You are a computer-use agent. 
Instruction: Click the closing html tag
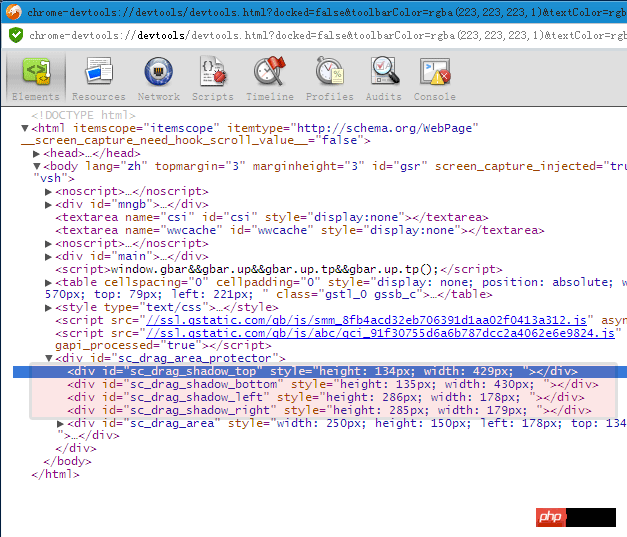point(55,474)
